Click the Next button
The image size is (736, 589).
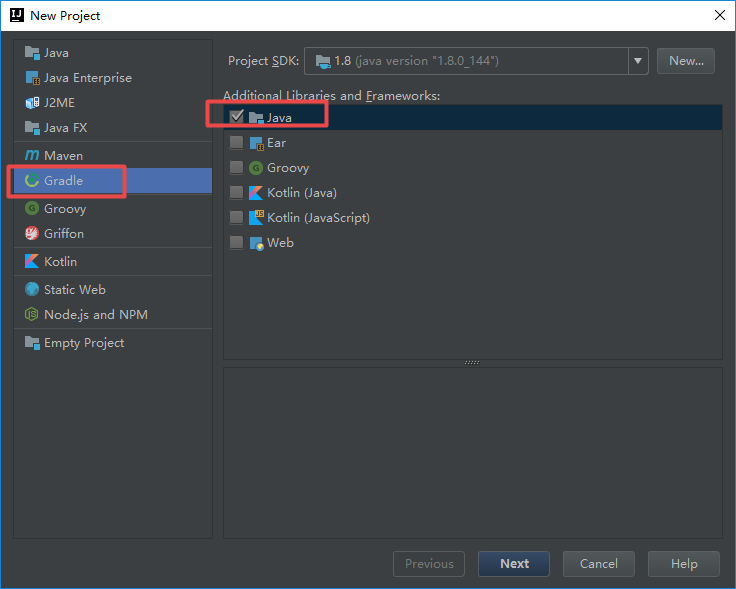[x=514, y=564]
